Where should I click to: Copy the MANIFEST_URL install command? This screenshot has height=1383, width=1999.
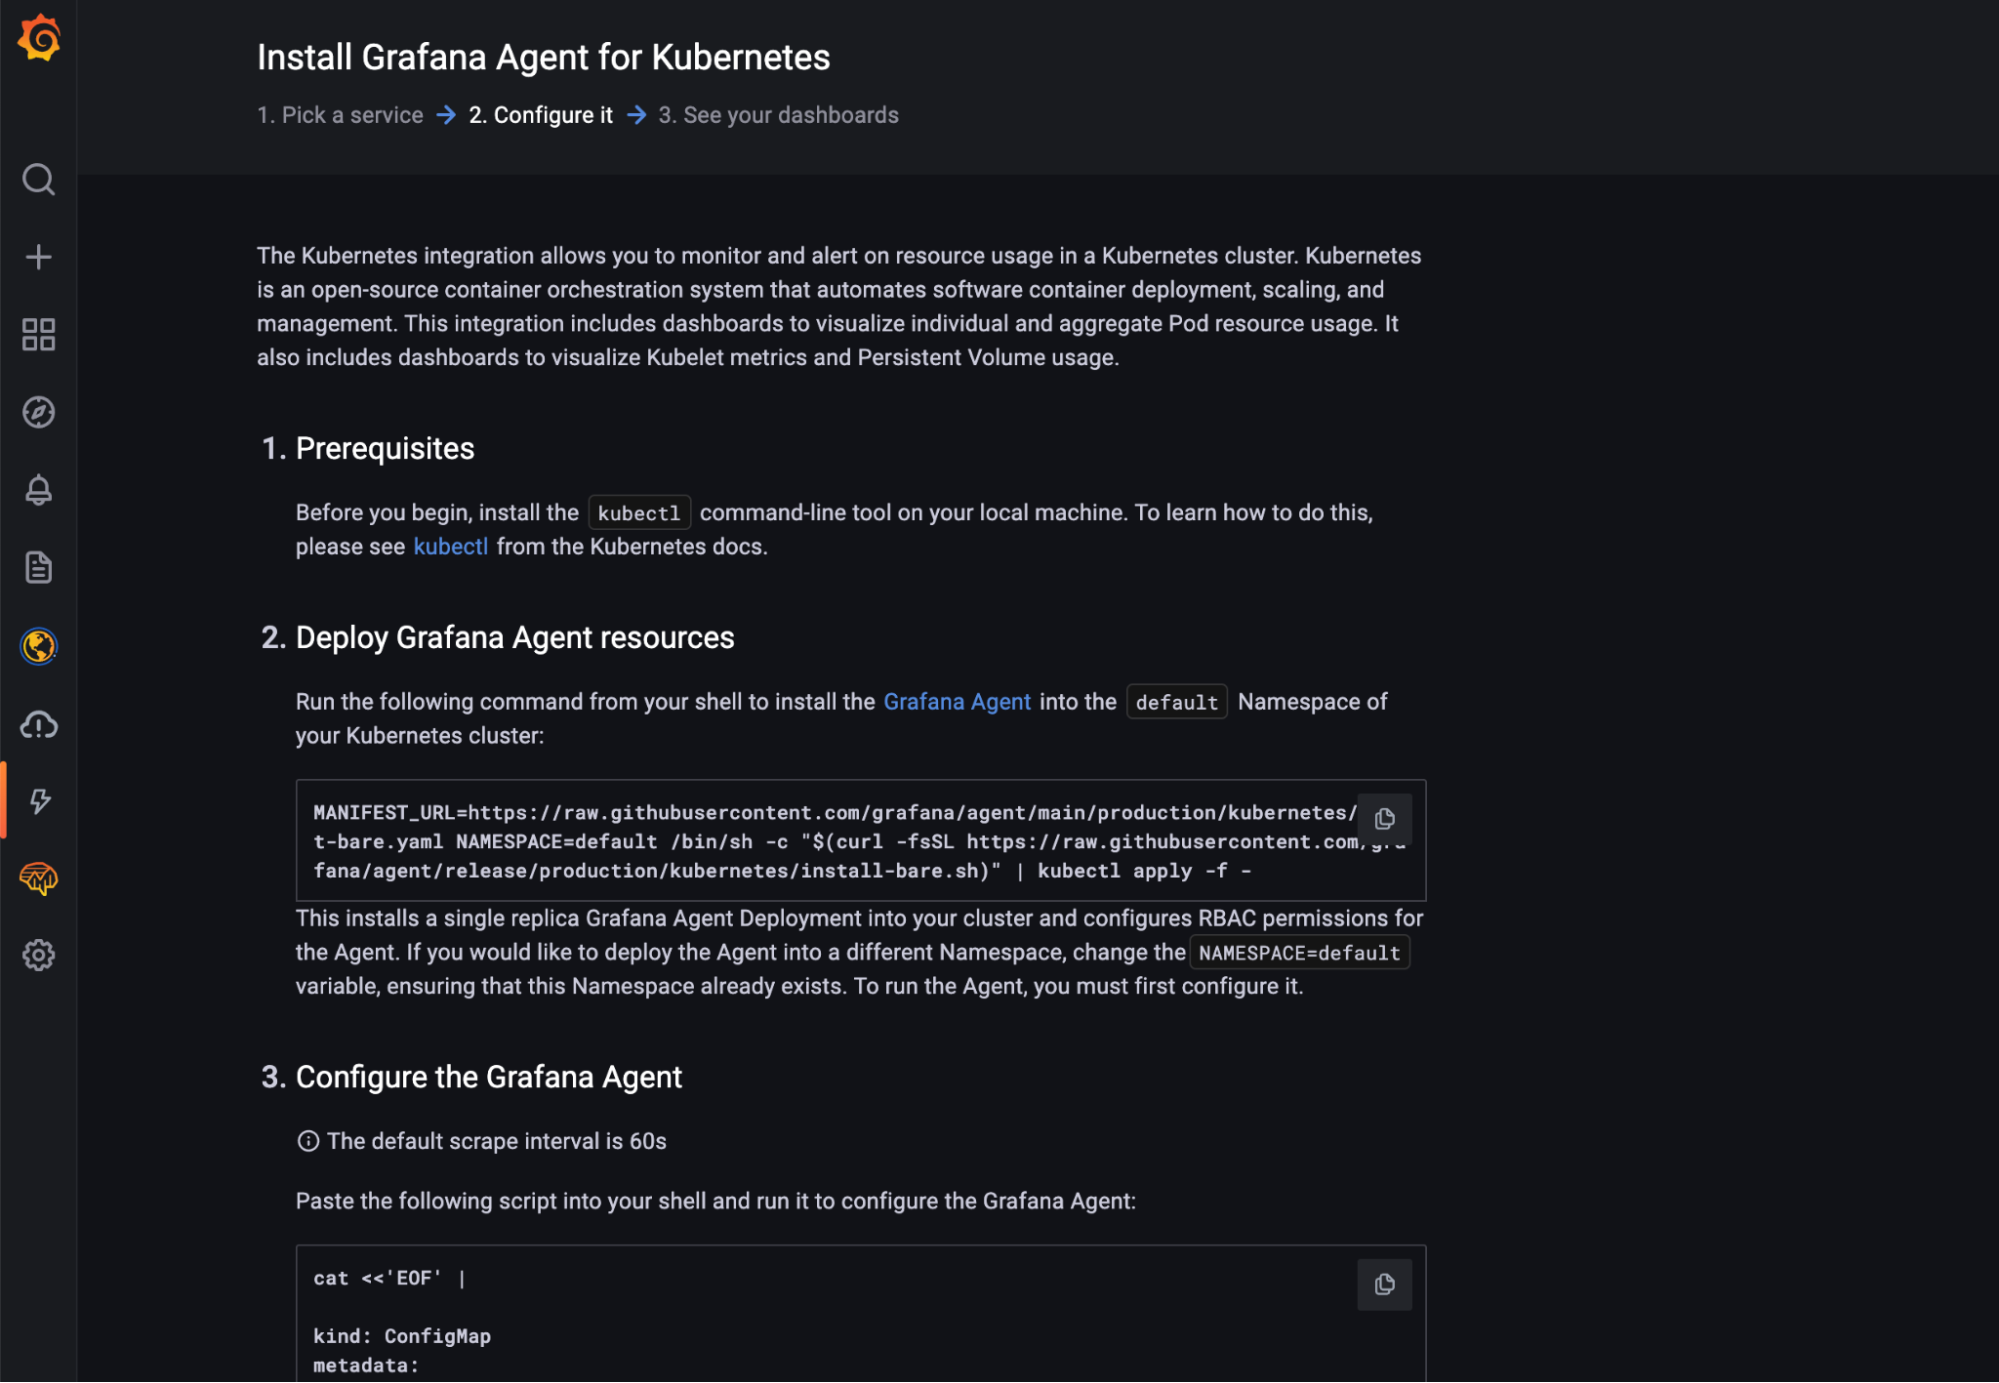coord(1384,819)
